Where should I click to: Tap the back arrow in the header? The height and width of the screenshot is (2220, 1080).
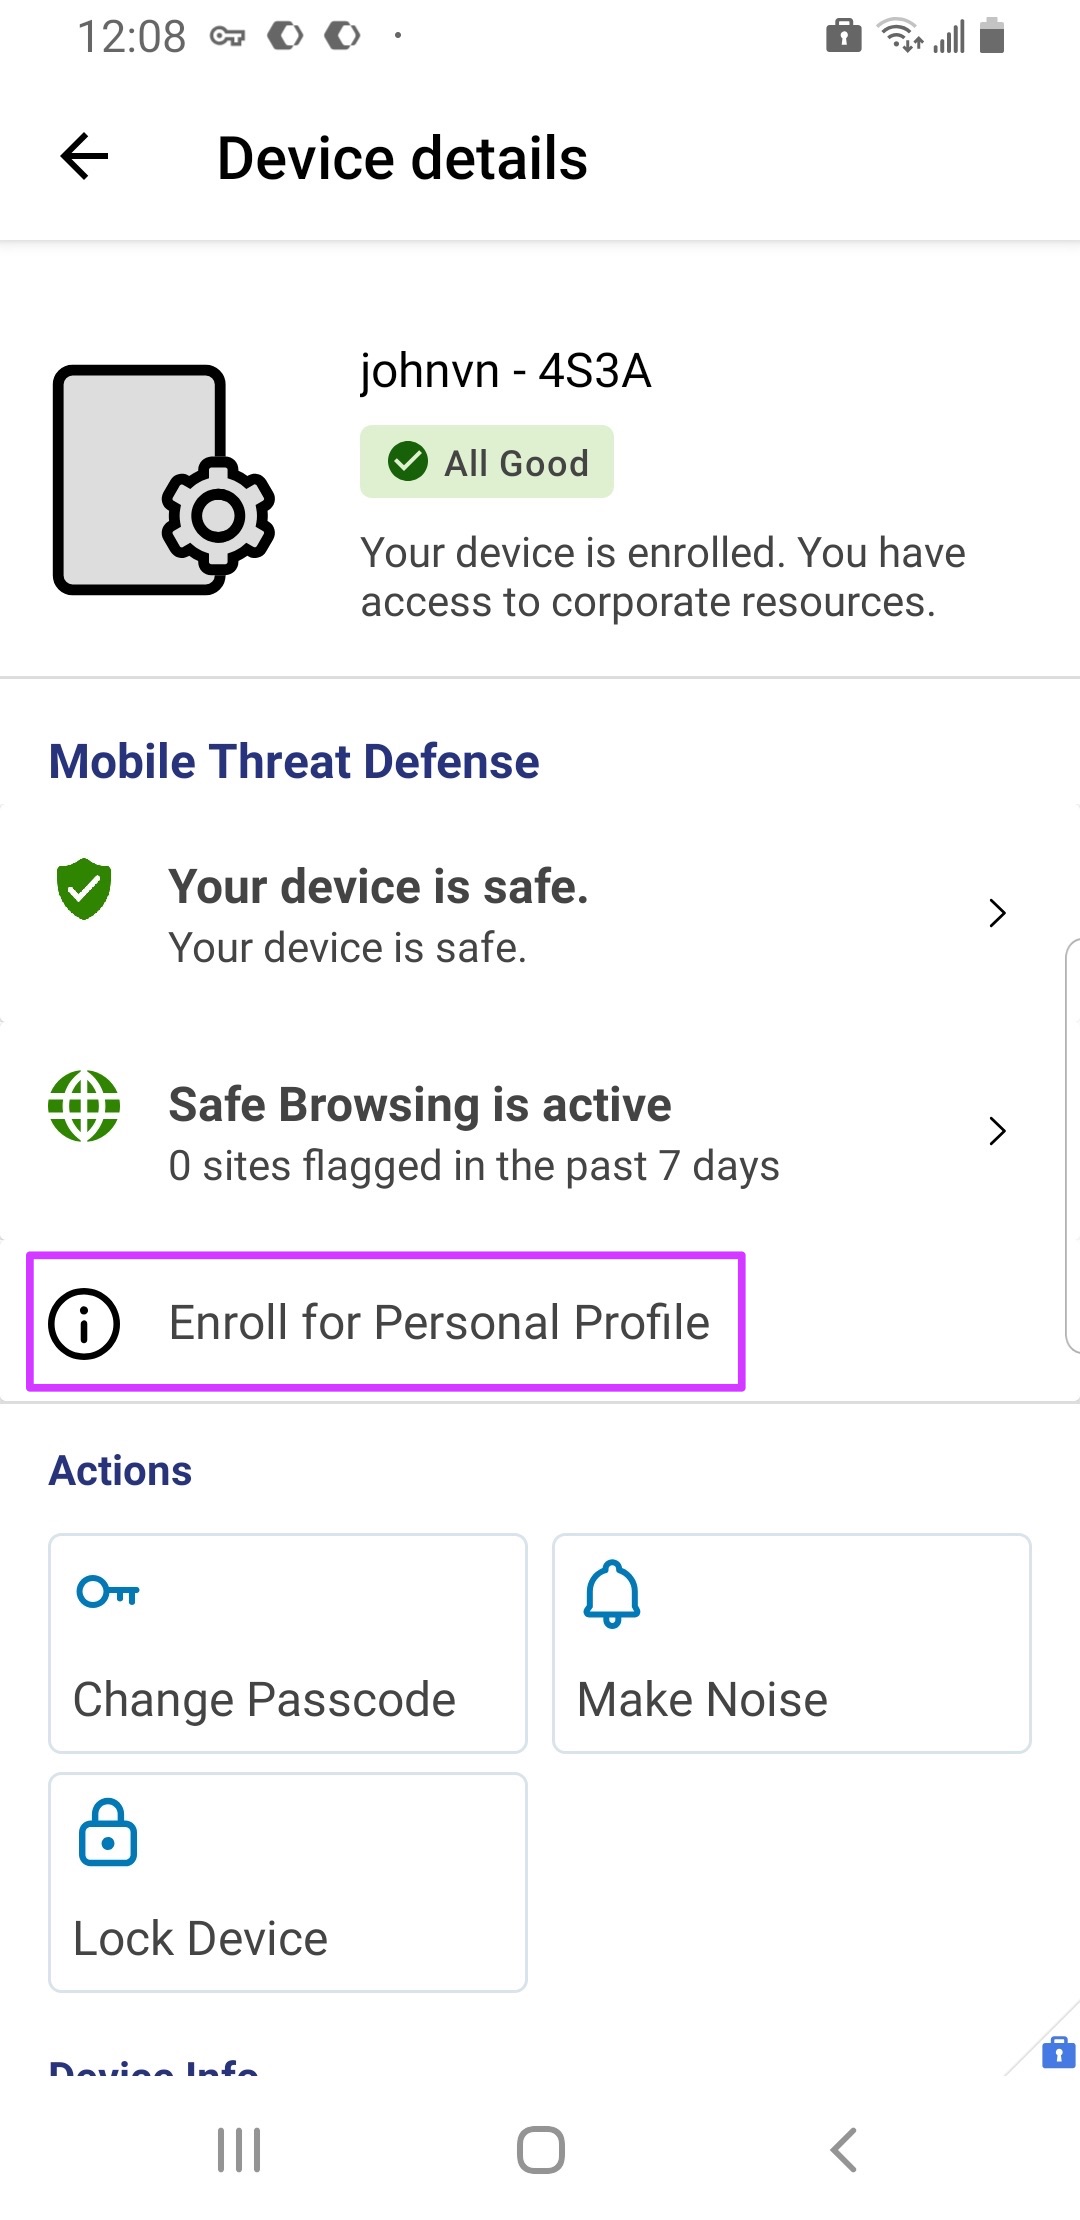[85, 157]
